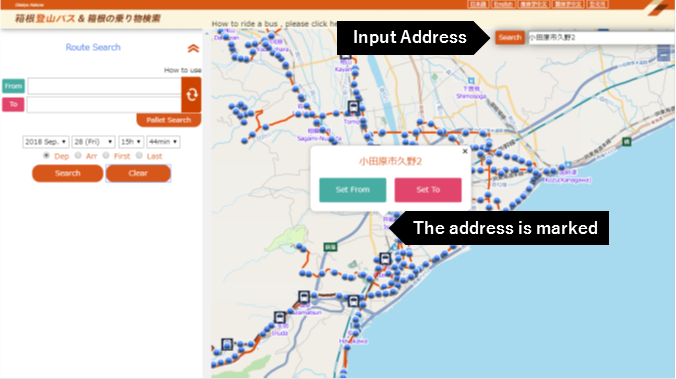The image size is (676, 379).
Task: Click the Pallet Search button
Action: coord(169,120)
